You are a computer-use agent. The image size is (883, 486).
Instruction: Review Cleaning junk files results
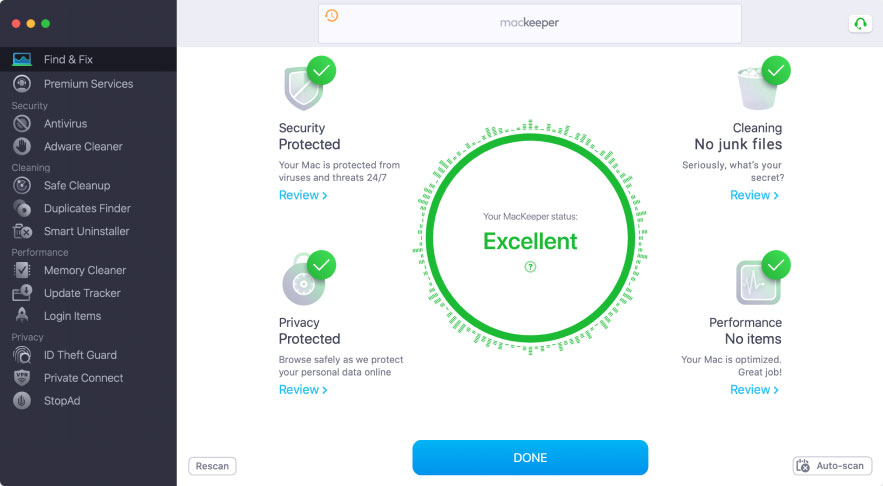coord(754,195)
